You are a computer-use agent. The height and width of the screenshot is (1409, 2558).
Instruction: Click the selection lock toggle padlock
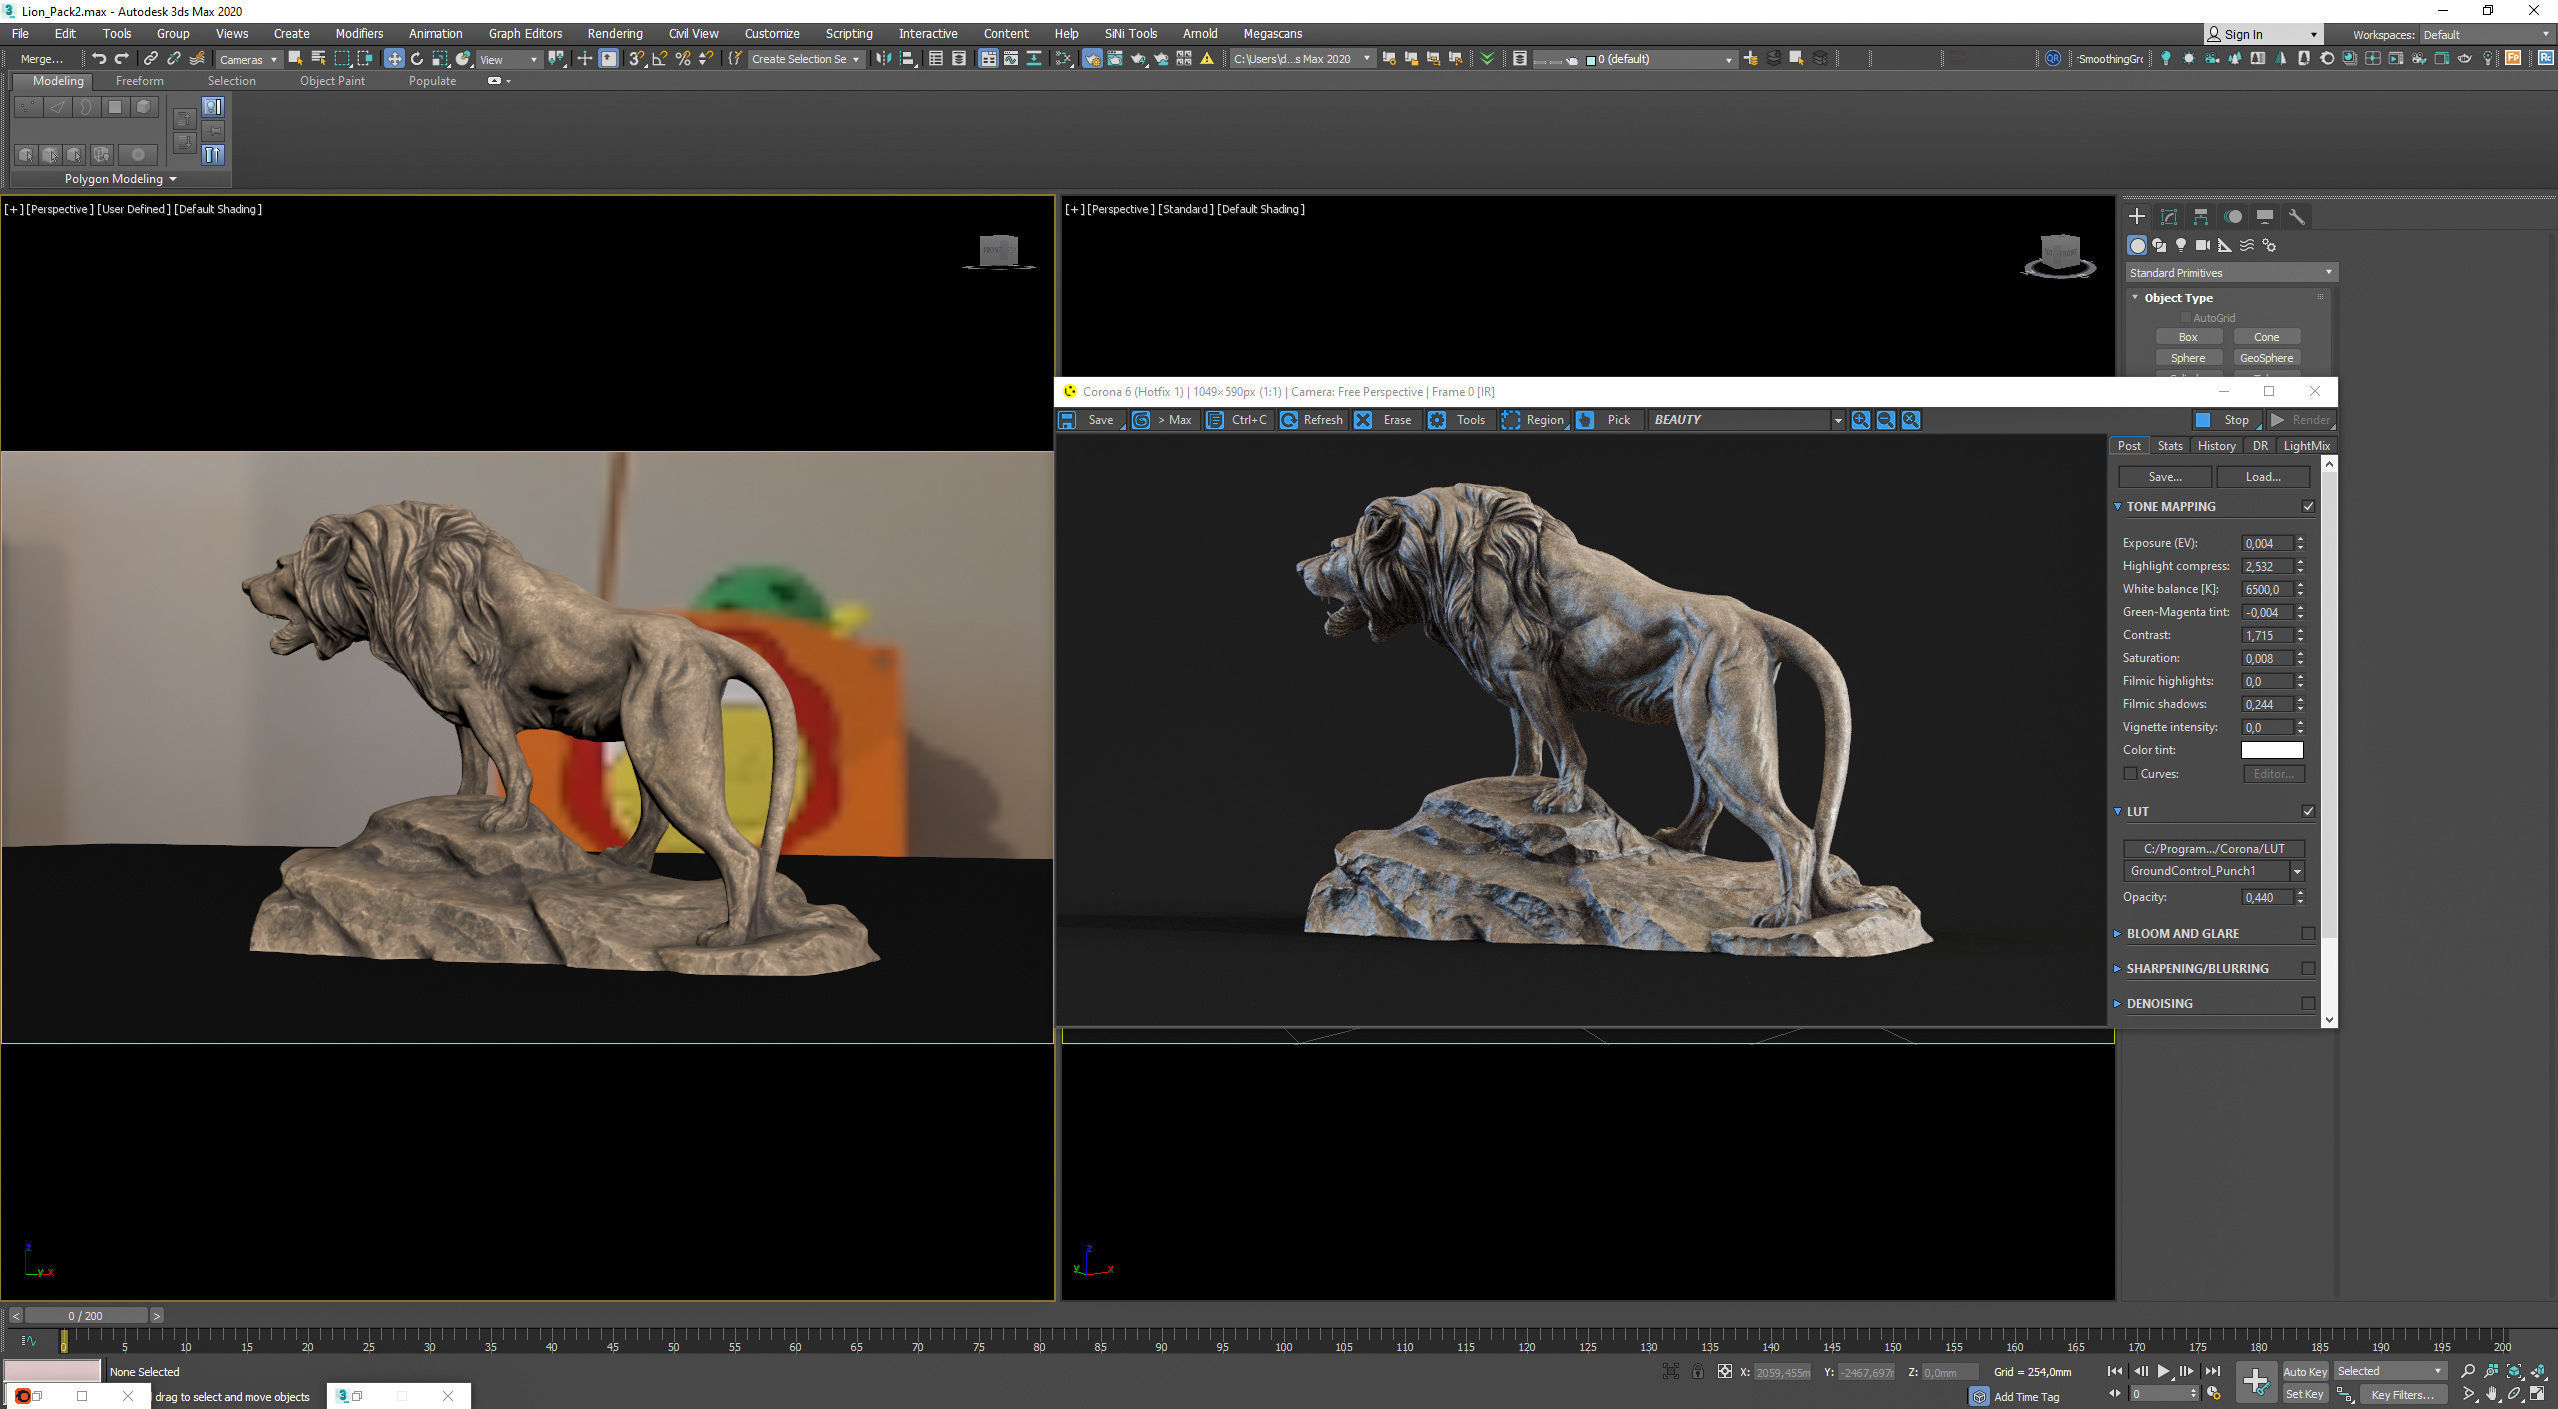pyautogui.click(x=1698, y=1371)
